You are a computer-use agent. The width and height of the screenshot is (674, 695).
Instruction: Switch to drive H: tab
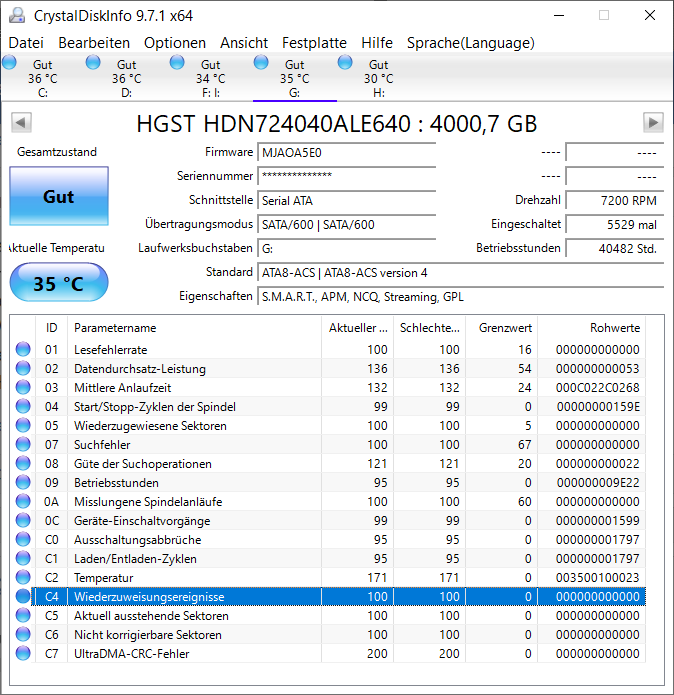pos(378,78)
